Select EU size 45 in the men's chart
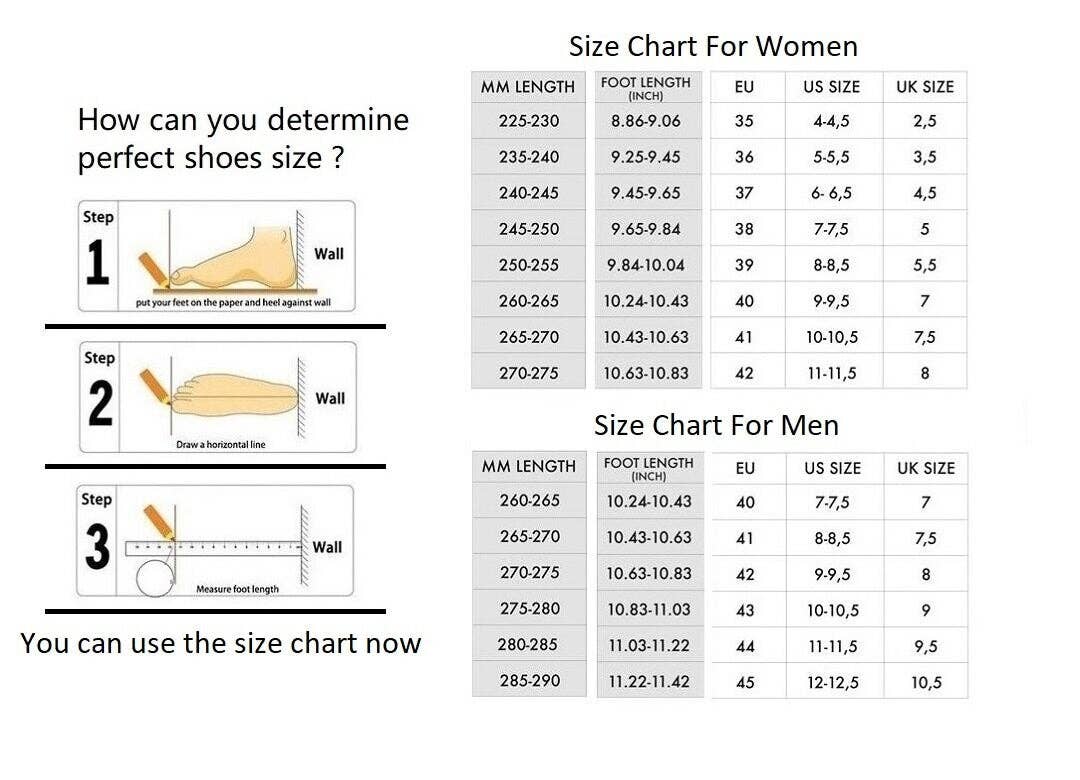1080x780 pixels. (x=745, y=682)
